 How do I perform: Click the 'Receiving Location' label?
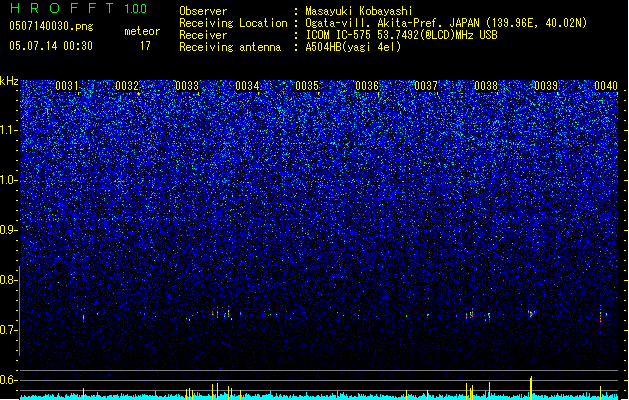point(233,23)
